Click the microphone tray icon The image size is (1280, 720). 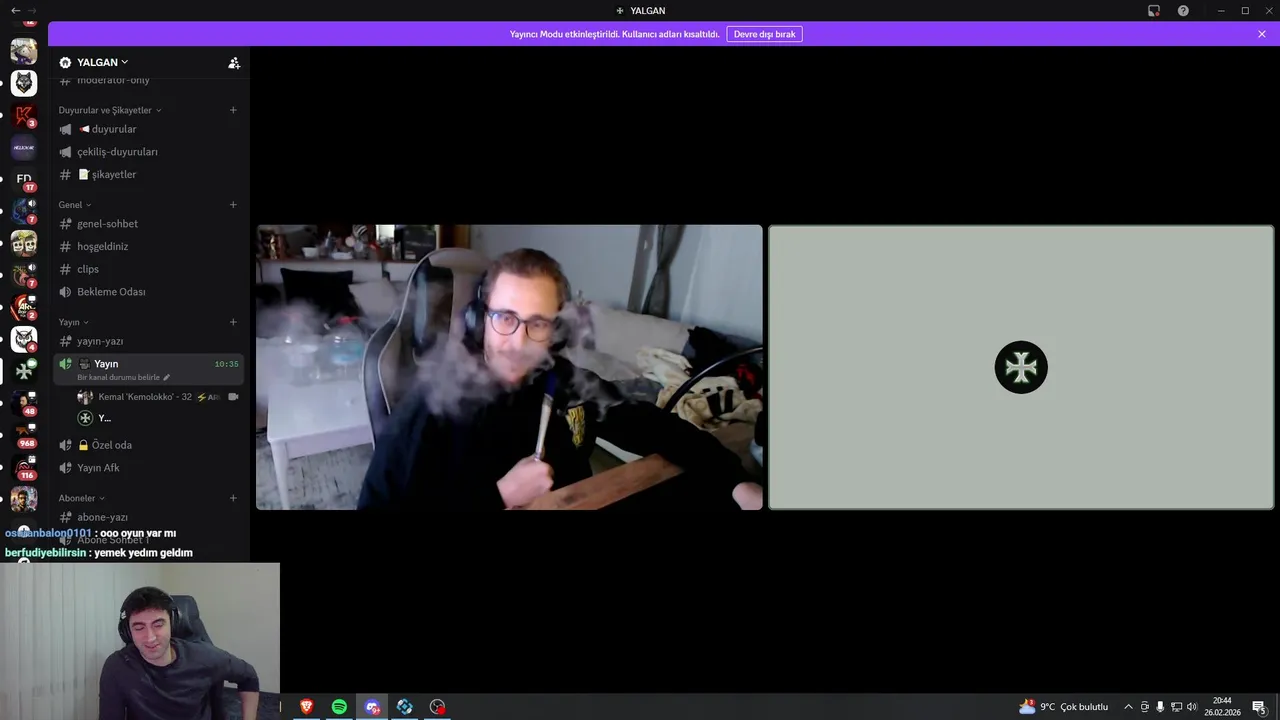click(1160, 707)
